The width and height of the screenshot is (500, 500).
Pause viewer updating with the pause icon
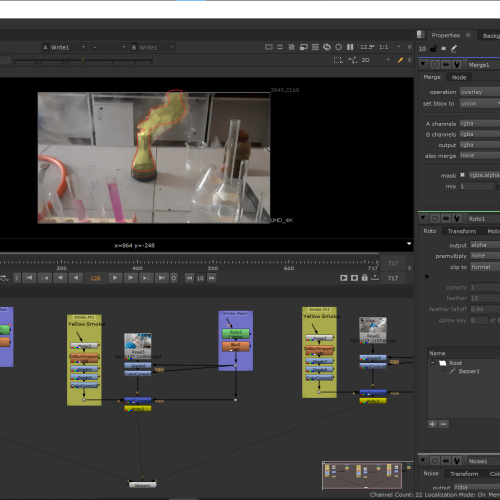click(350, 47)
